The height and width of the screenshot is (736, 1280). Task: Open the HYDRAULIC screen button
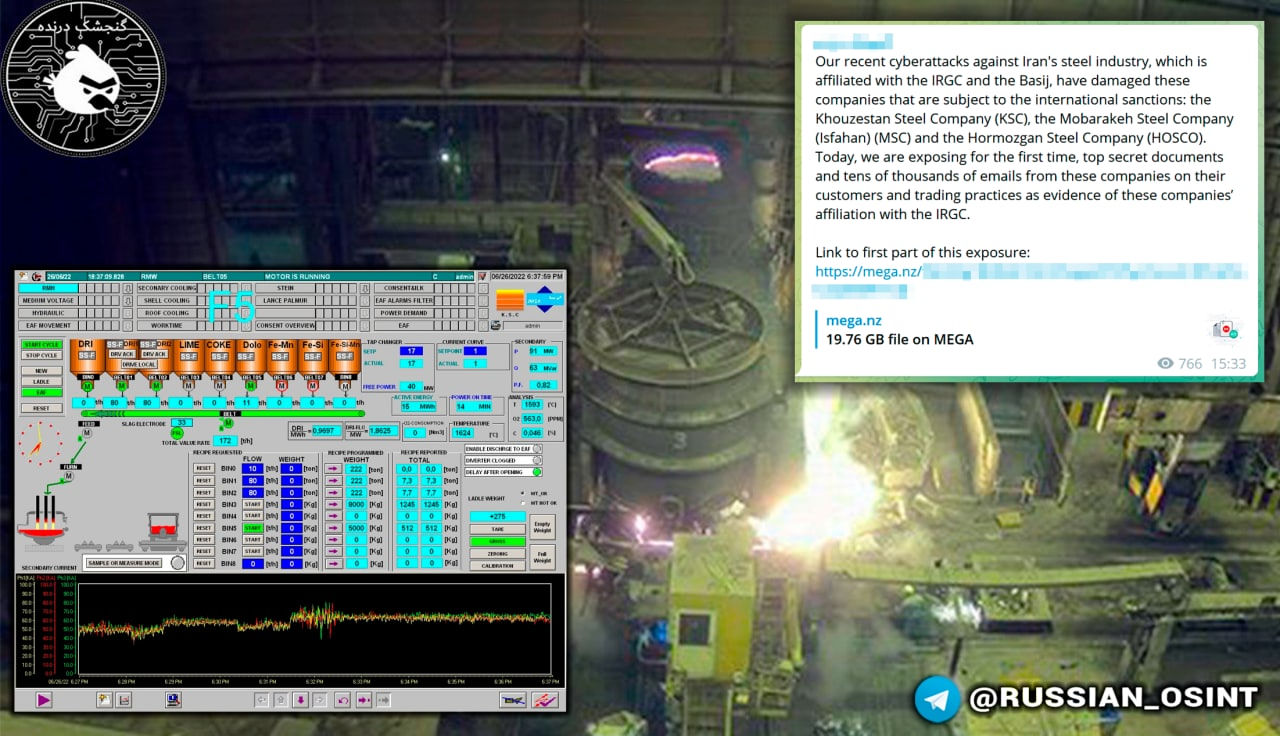click(48, 313)
